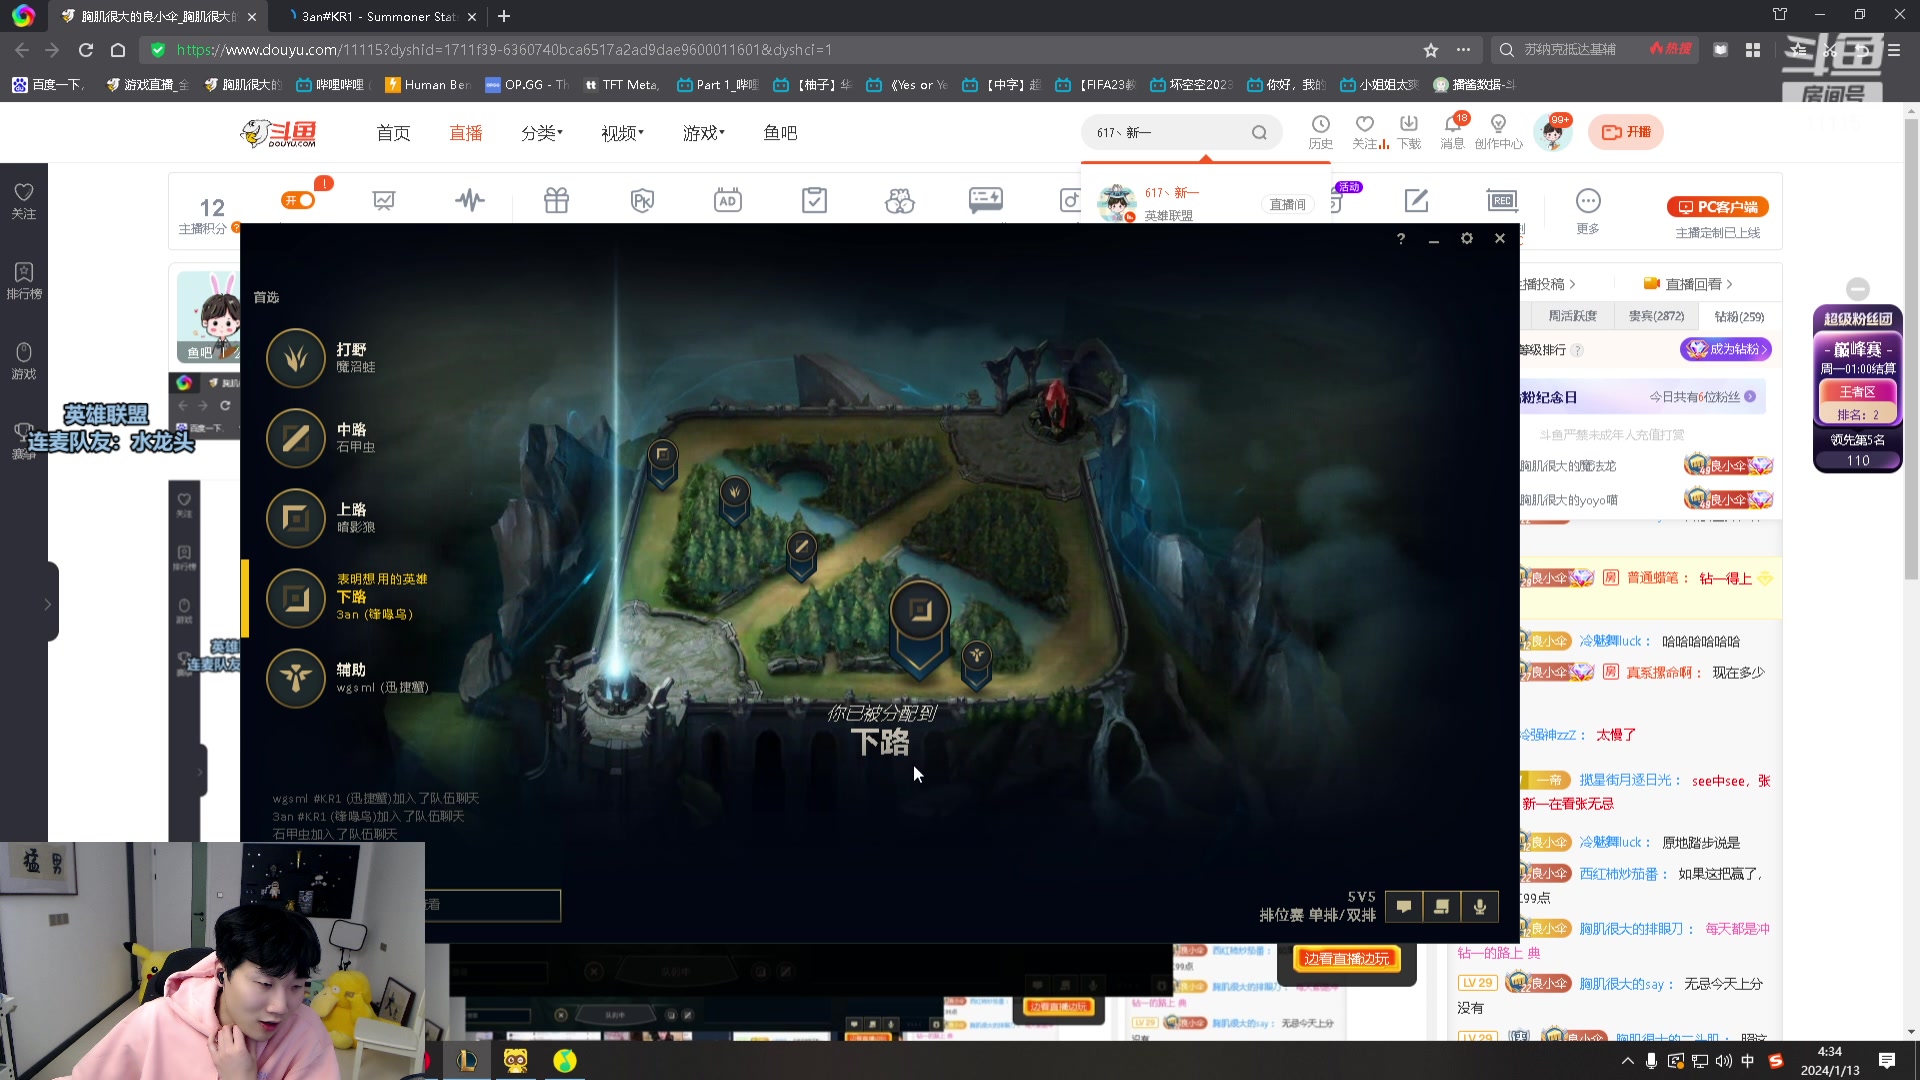1920x1080 pixels.
Task: Click the Douyu logo
Action: point(279,133)
